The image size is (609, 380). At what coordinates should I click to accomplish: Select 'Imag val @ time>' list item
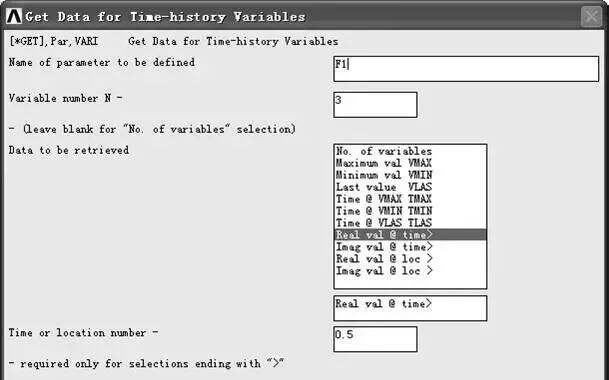click(410, 247)
